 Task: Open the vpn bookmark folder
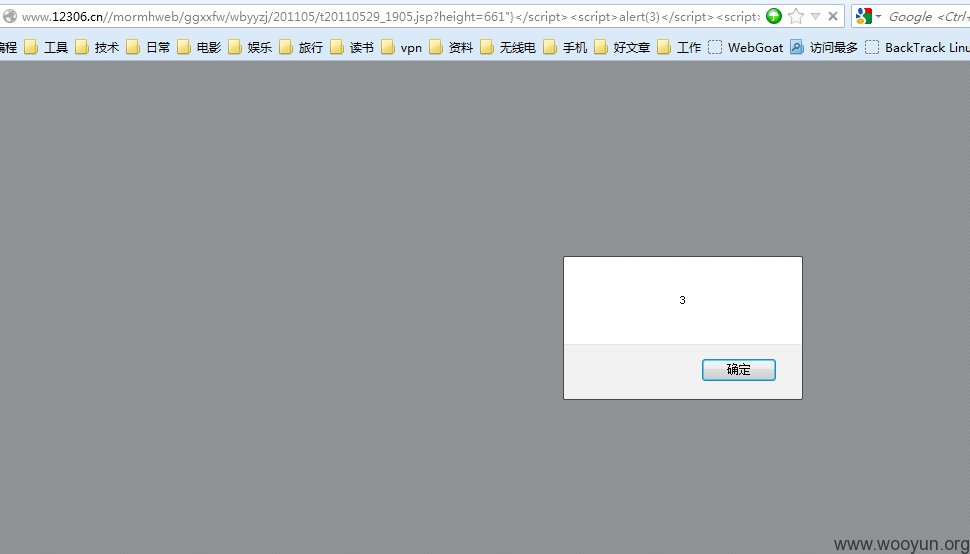click(x=402, y=47)
